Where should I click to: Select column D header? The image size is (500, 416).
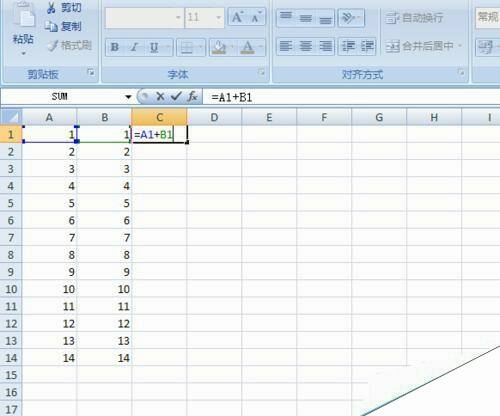214,117
